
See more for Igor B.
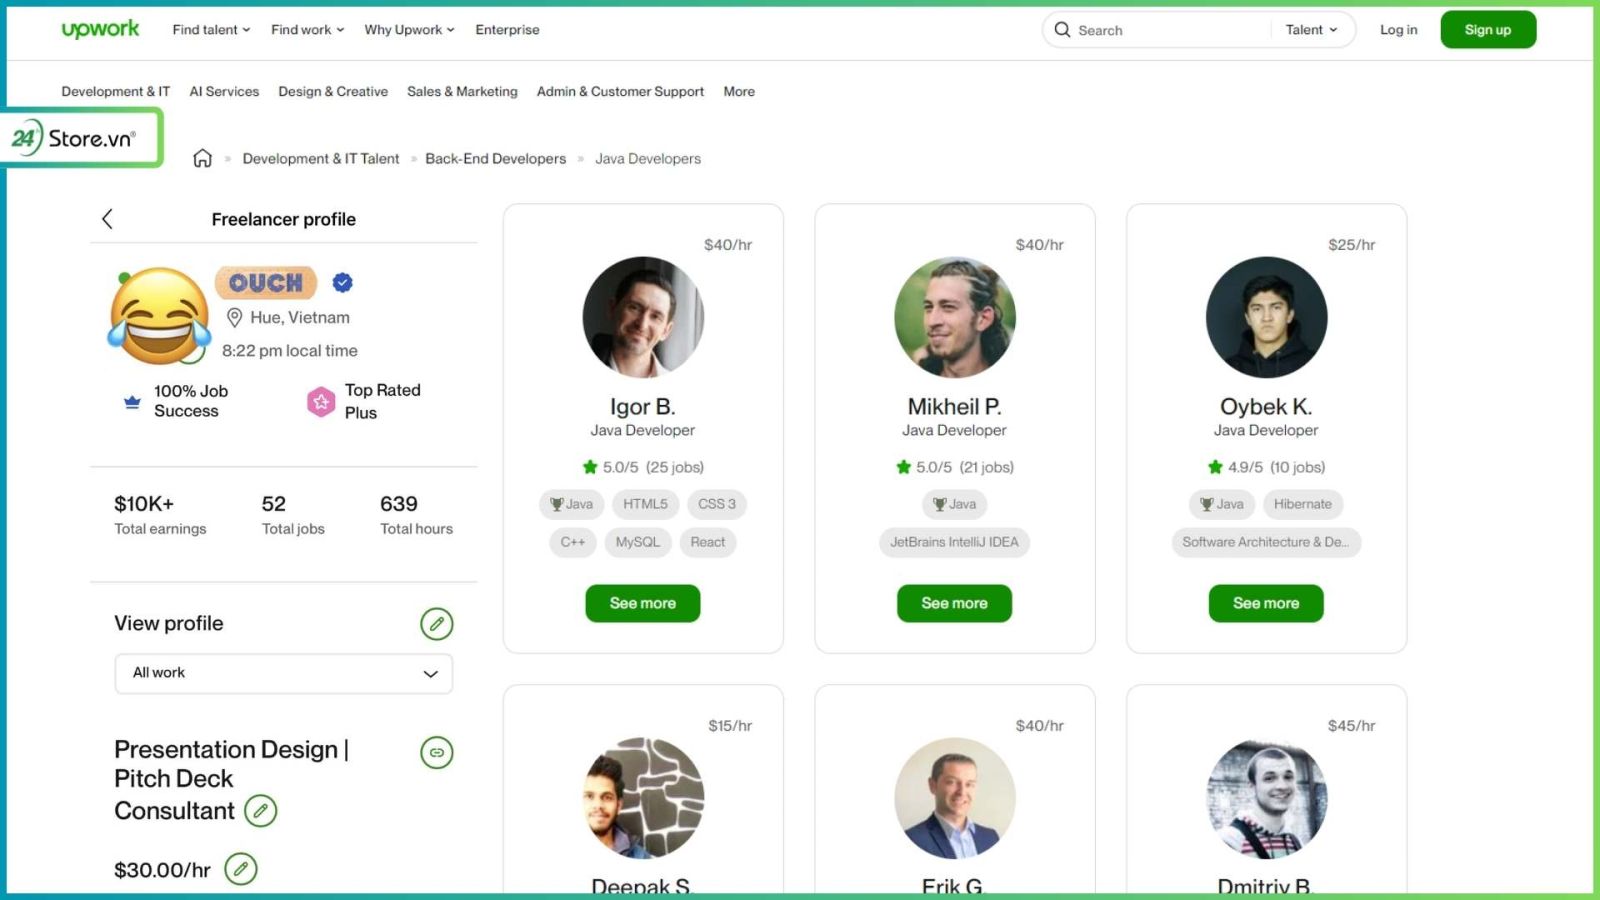click(643, 603)
